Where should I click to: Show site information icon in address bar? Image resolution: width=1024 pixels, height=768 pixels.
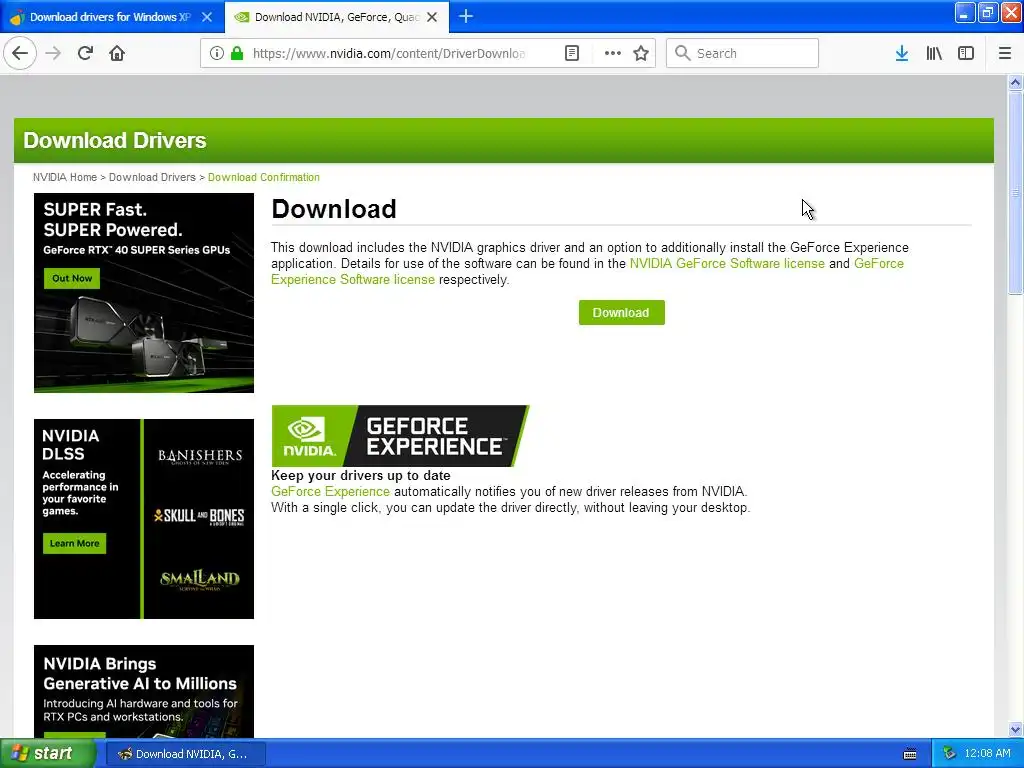pos(216,54)
